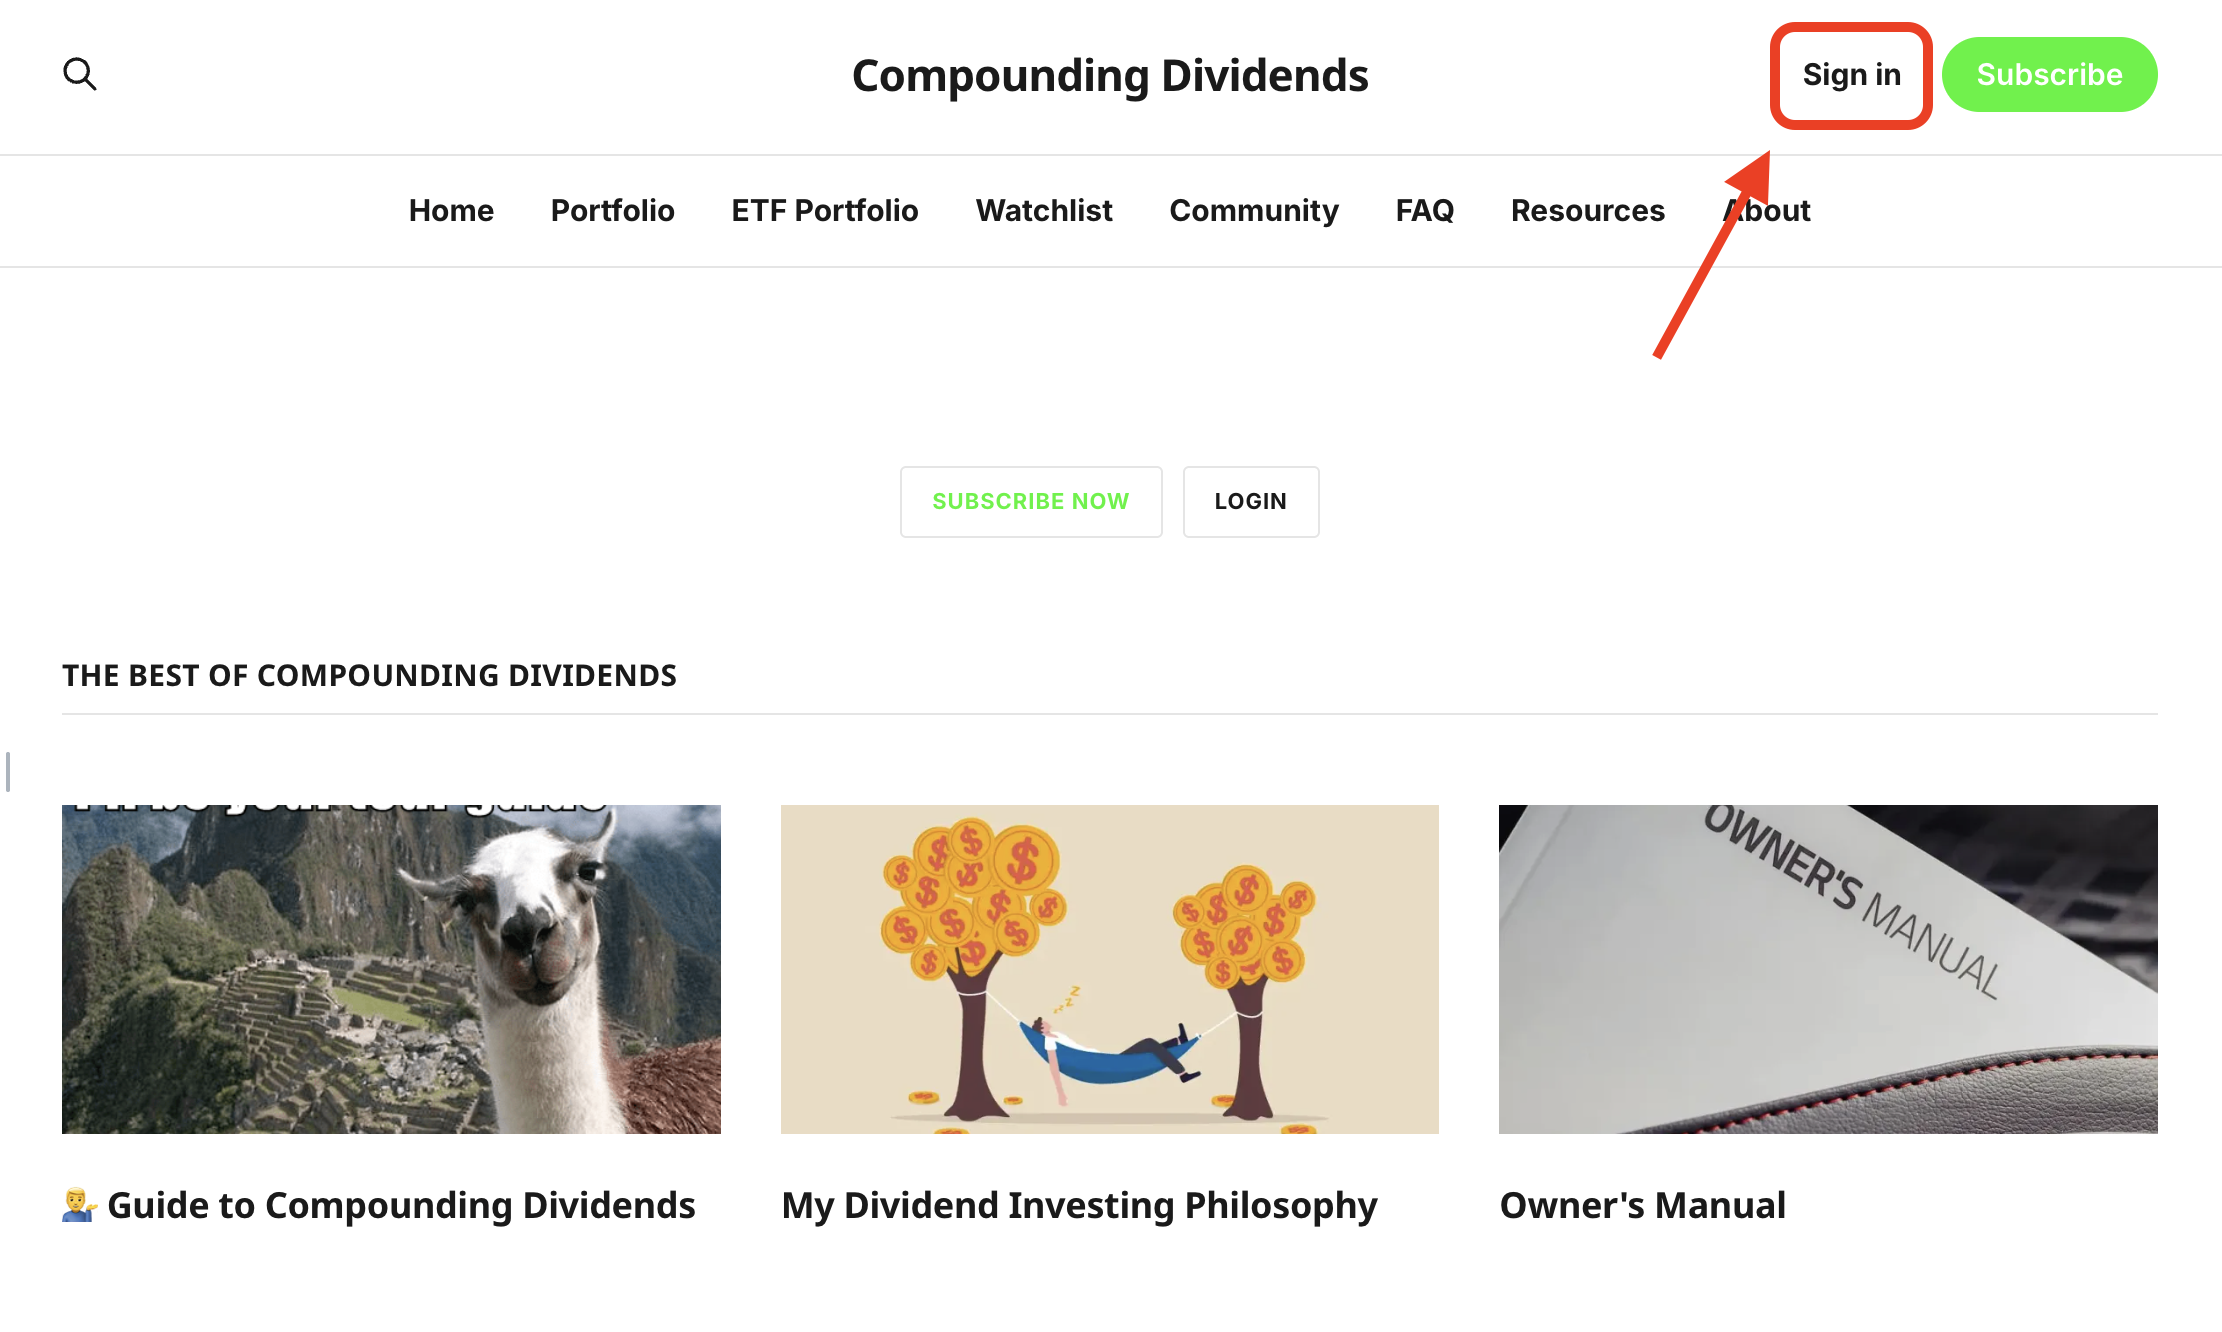This screenshot has height=1332, width=2222.
Task: Read My Dividend Investing Philosophy post
Action: click(1079, 1205)
